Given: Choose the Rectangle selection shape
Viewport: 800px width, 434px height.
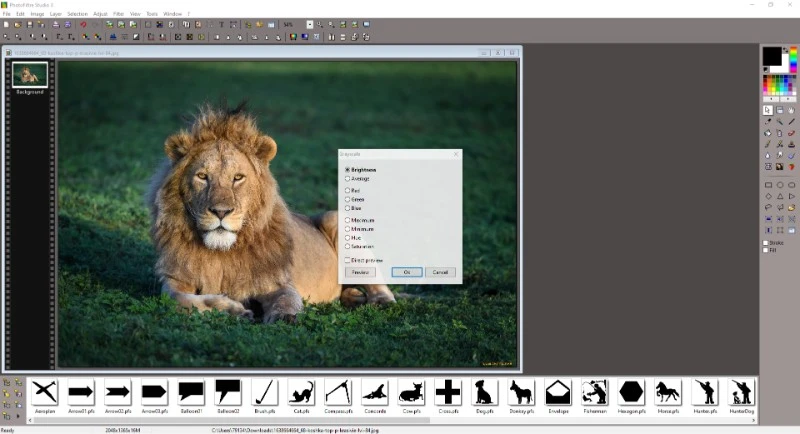Looking at the screenshot, I should 768,185.
